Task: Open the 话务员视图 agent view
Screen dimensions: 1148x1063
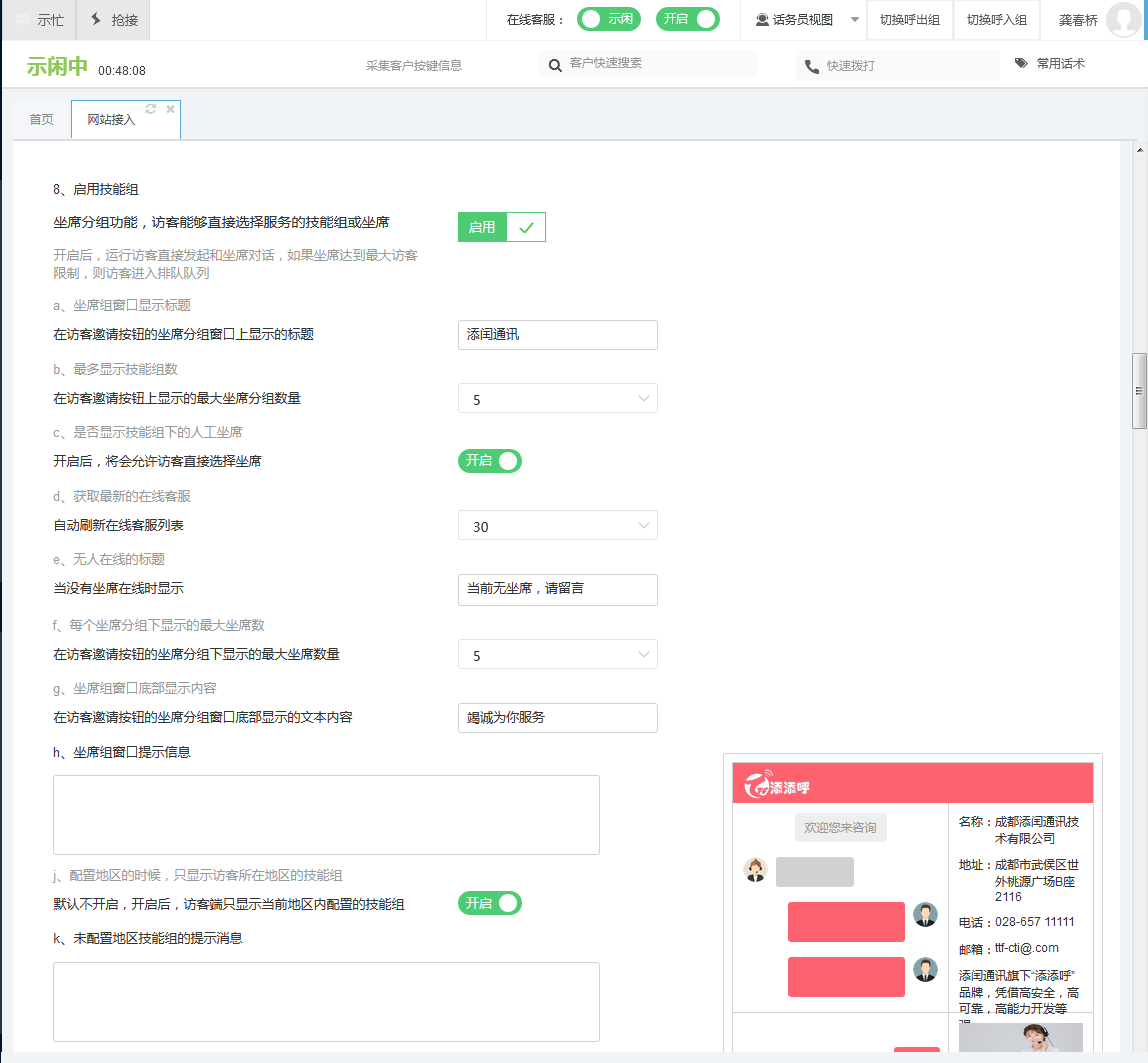Action: tap(794, 20)
